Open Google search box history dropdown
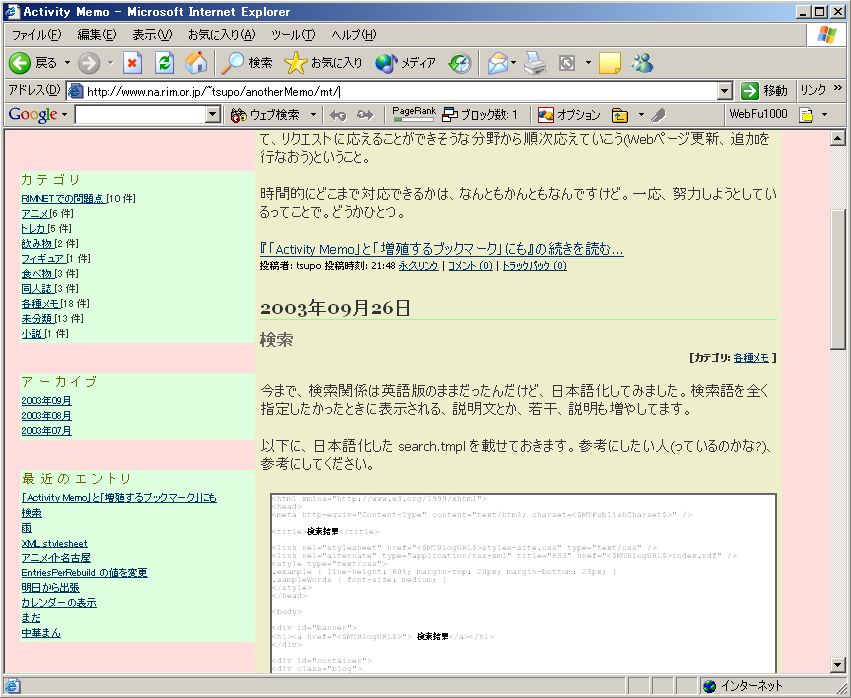 [x=212, y=115]
